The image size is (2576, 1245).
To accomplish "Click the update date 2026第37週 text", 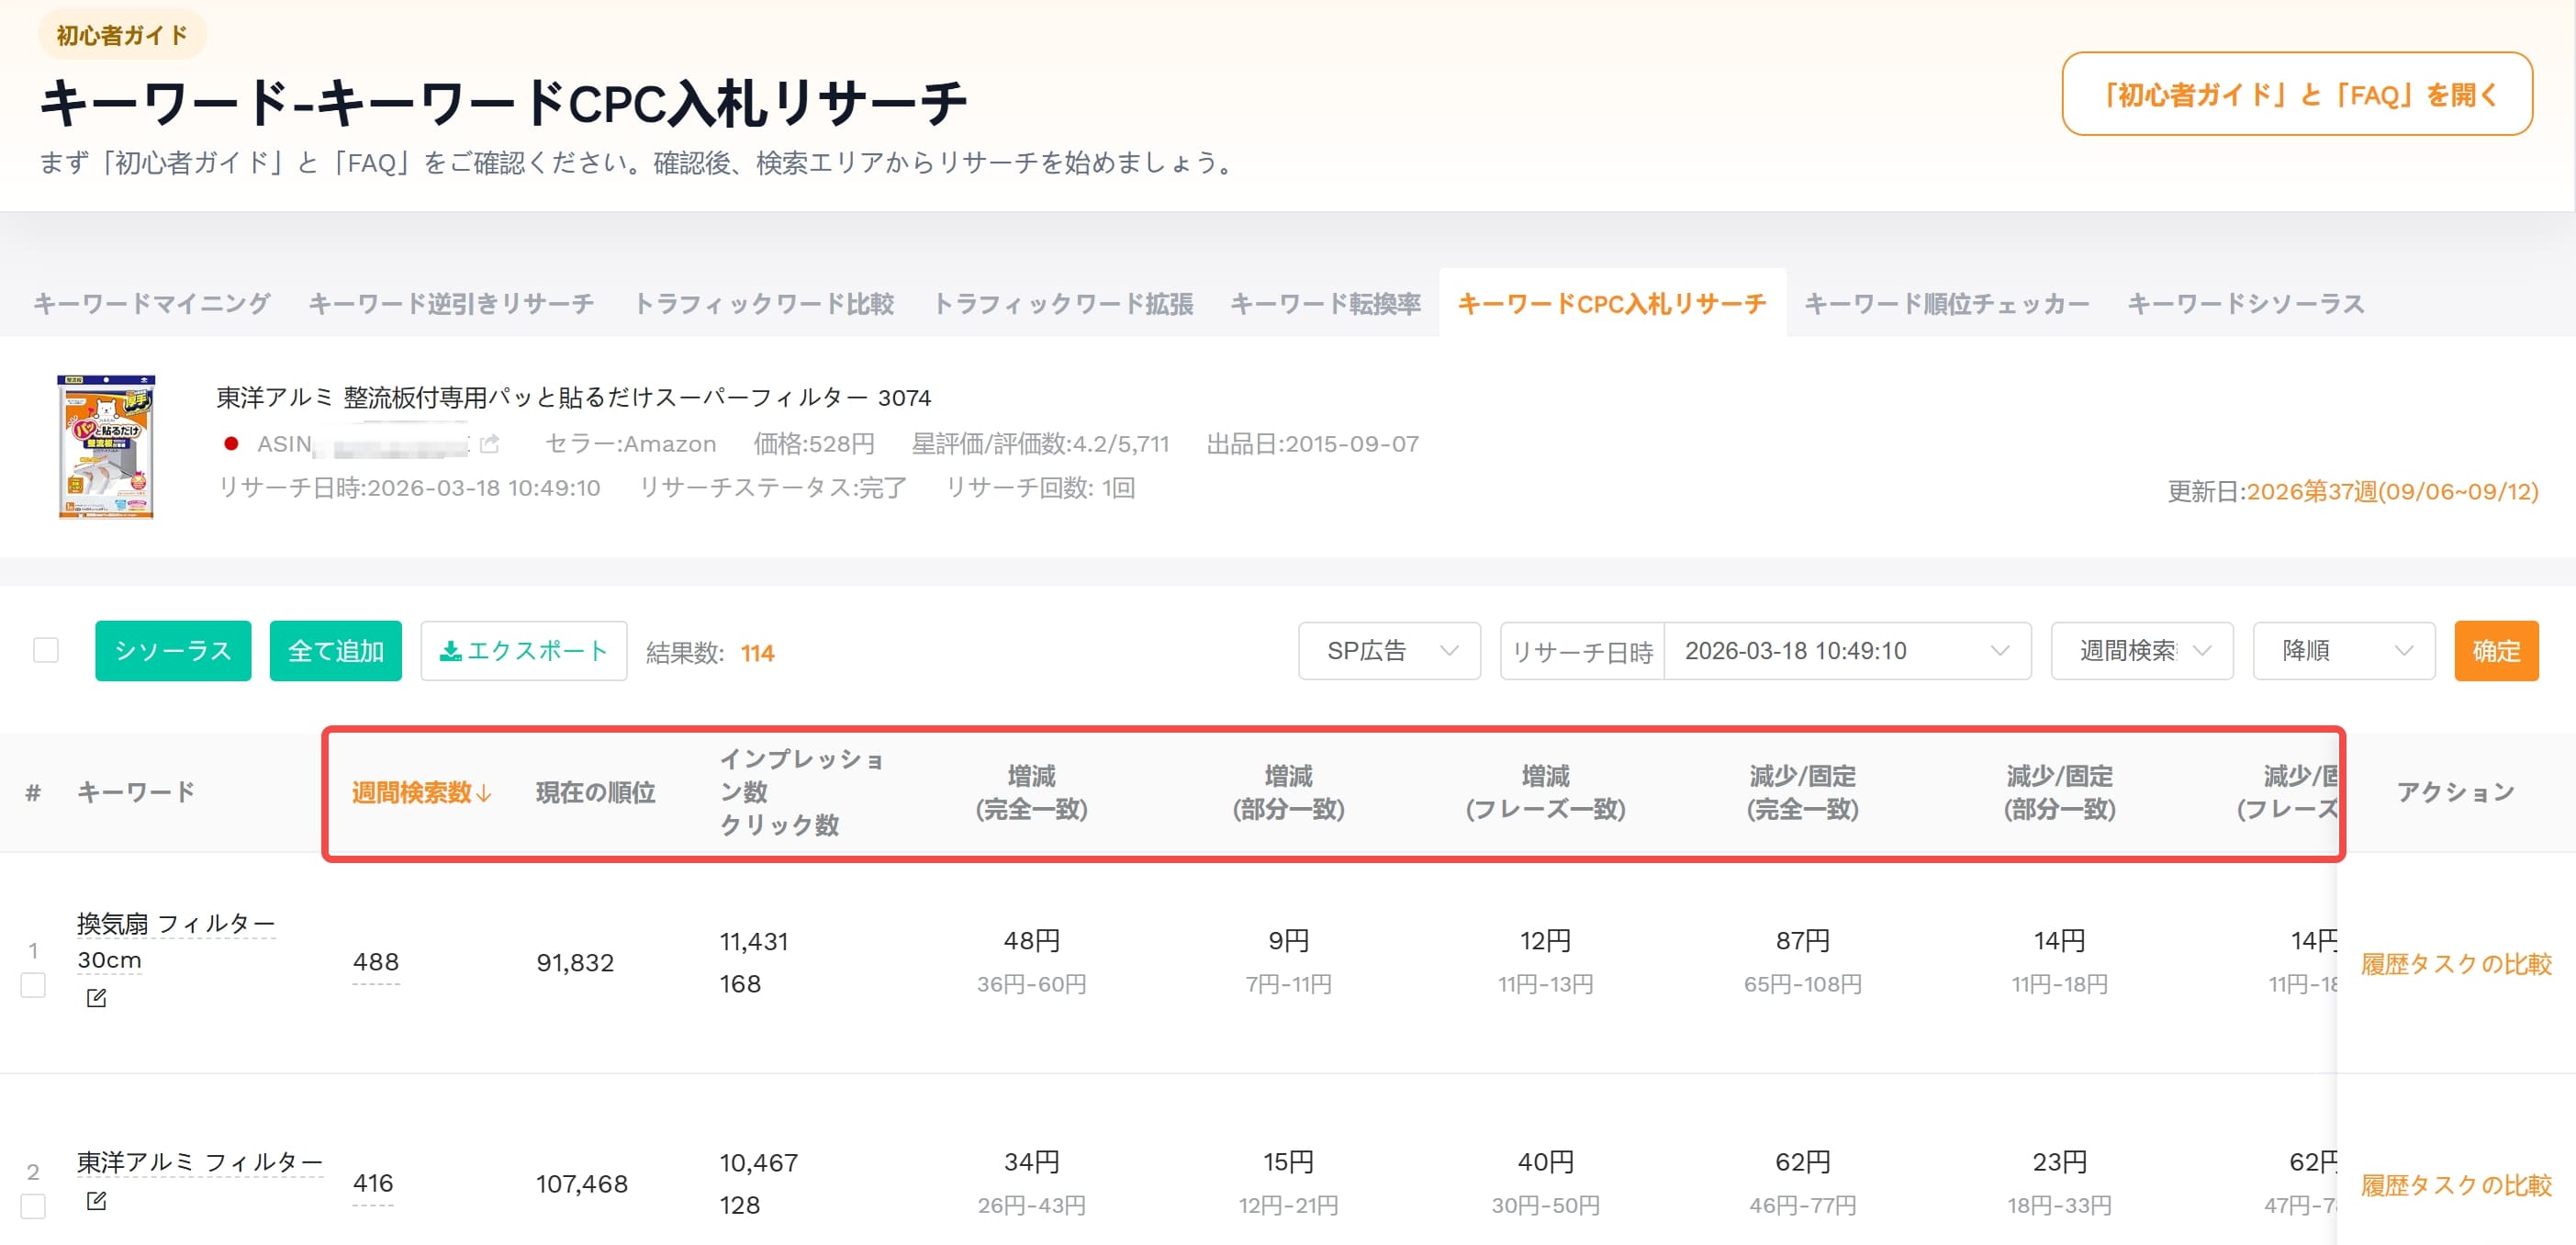I will [2392, 491].
